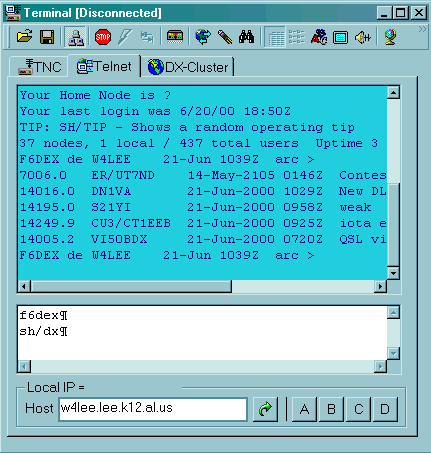Toggle the network computers connect icon
The width and height of the screenshot is (431, 453).
click(x=76, y=37)
